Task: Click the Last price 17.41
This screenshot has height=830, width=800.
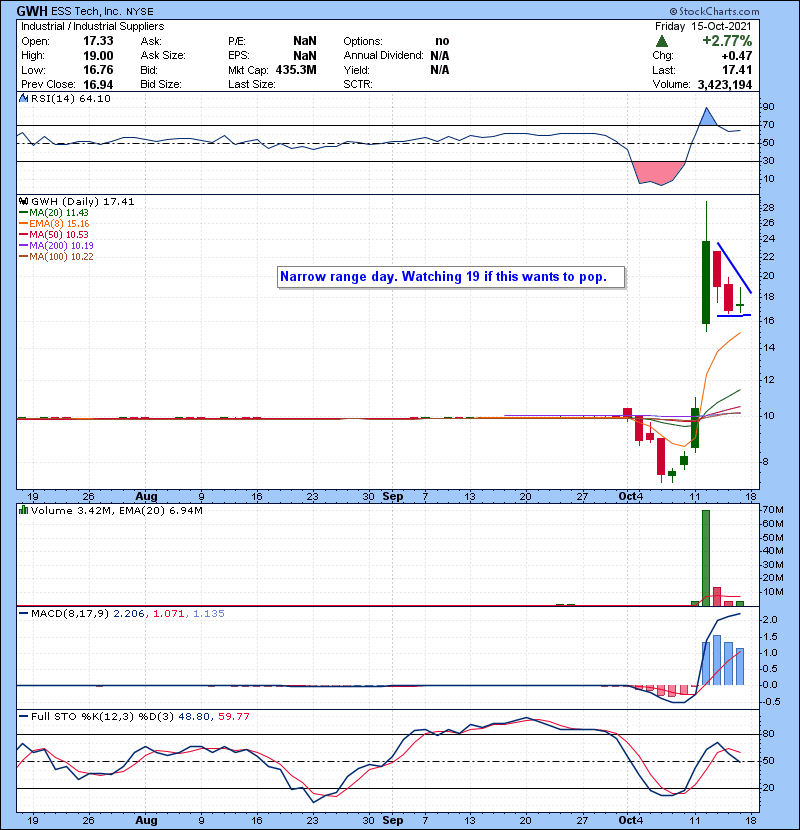Action: [x=738, y=70]
